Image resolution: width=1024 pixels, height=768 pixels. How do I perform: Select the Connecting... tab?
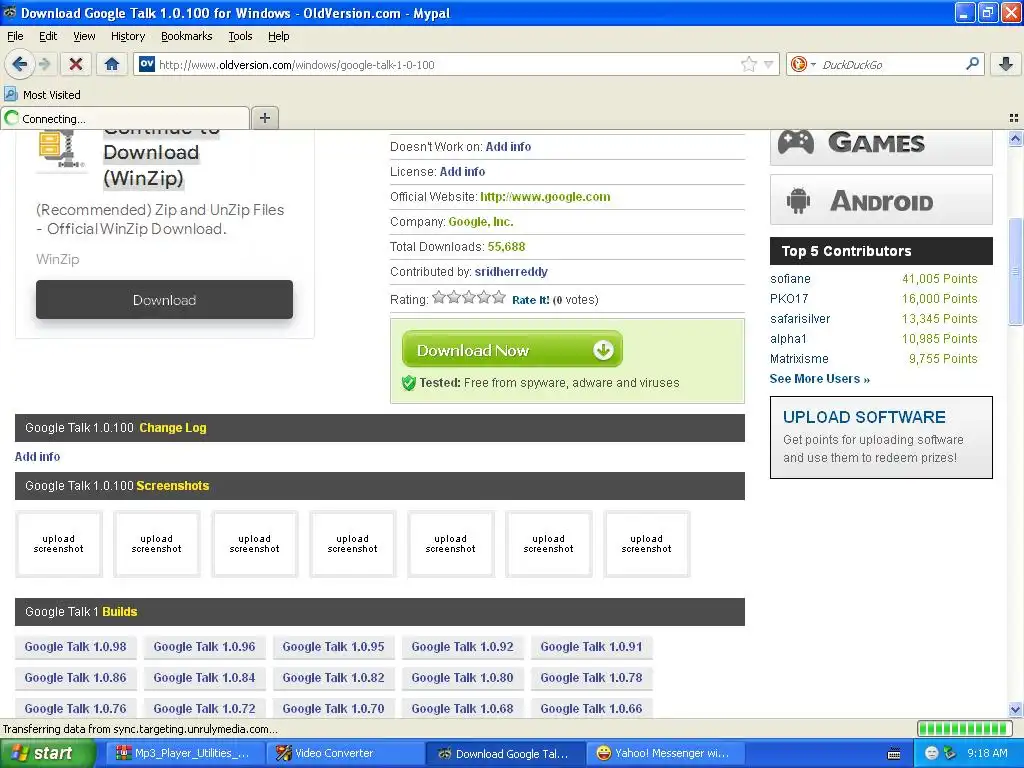125,118
